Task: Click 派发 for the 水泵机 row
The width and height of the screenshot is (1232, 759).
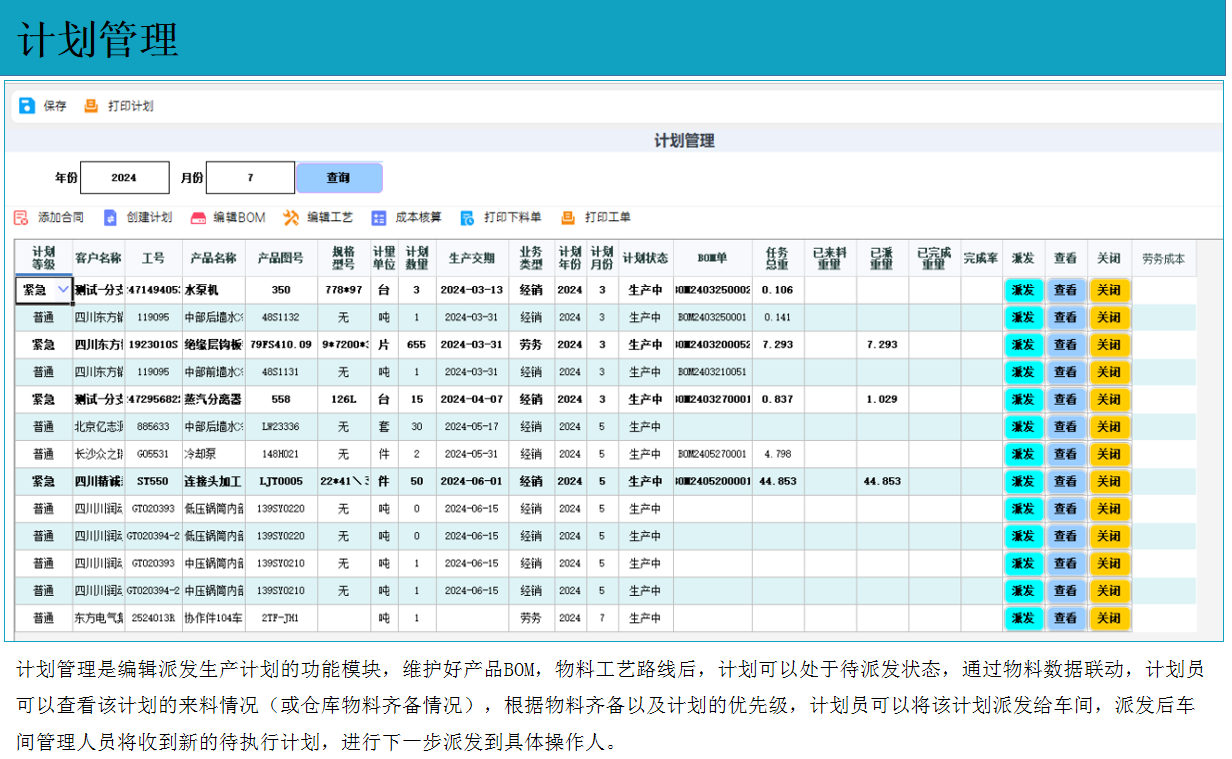Action: coord(1023,290)
